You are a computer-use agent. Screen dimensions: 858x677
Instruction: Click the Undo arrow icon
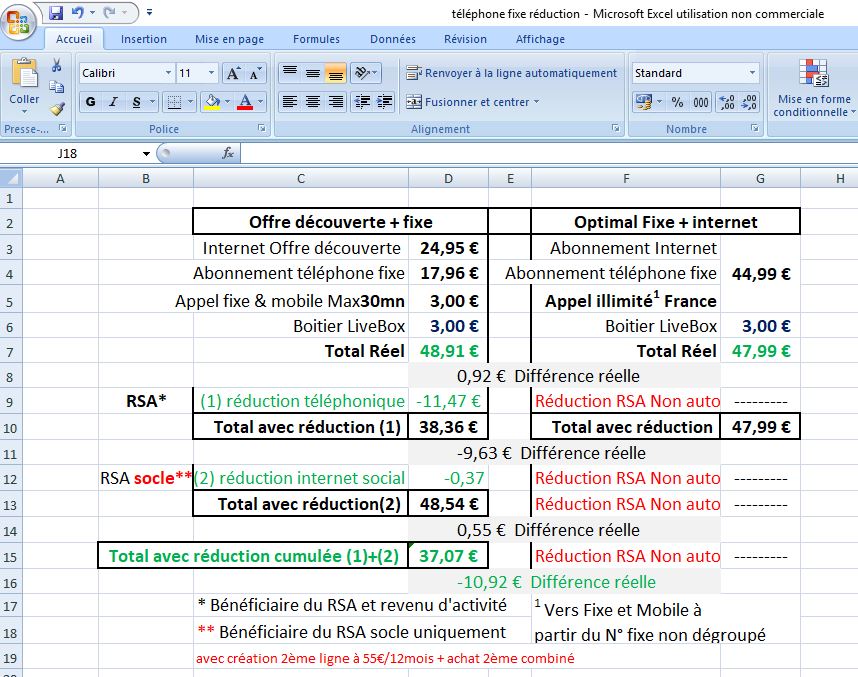[78, 13]
